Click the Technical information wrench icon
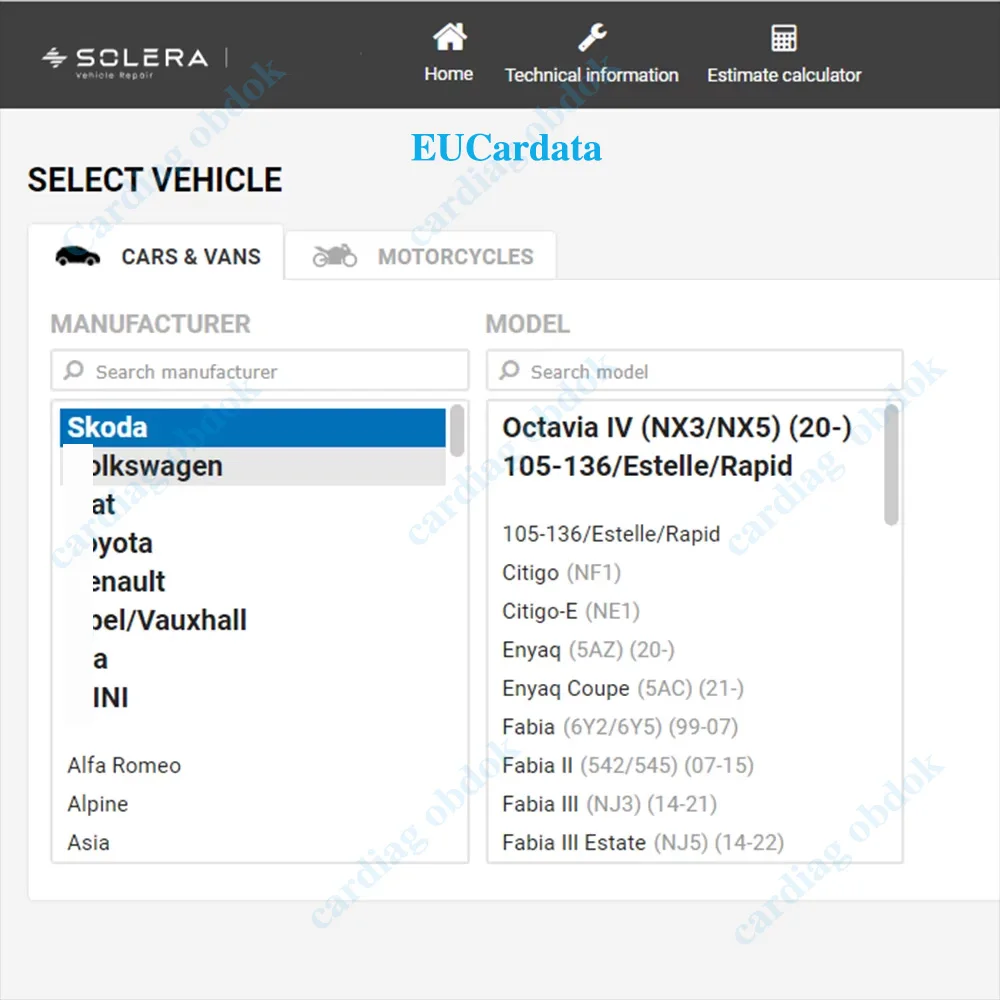This screenshot has width=1000, height=1000. tap(592, 37)
